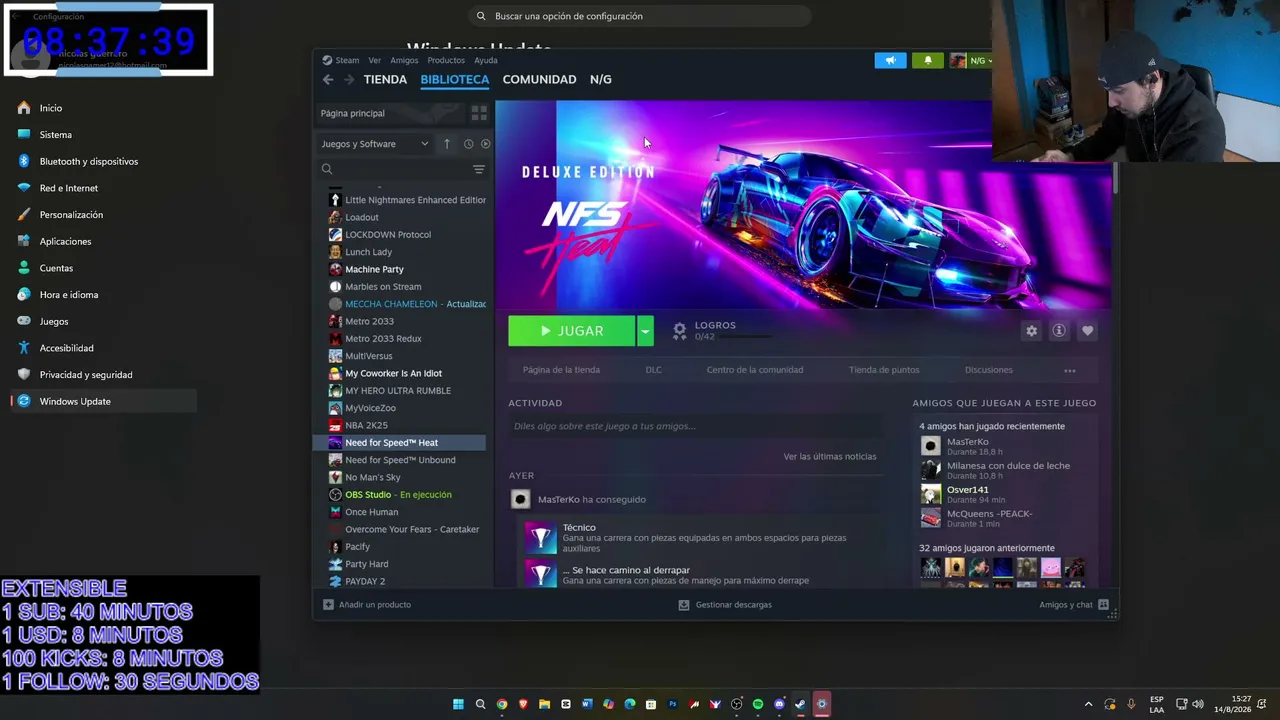Show hidden system tray icons chevron

pos(1089,704)
